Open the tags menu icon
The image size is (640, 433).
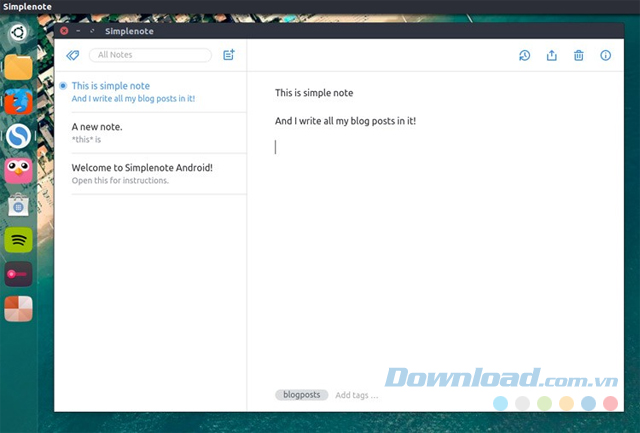pos(73,56)
